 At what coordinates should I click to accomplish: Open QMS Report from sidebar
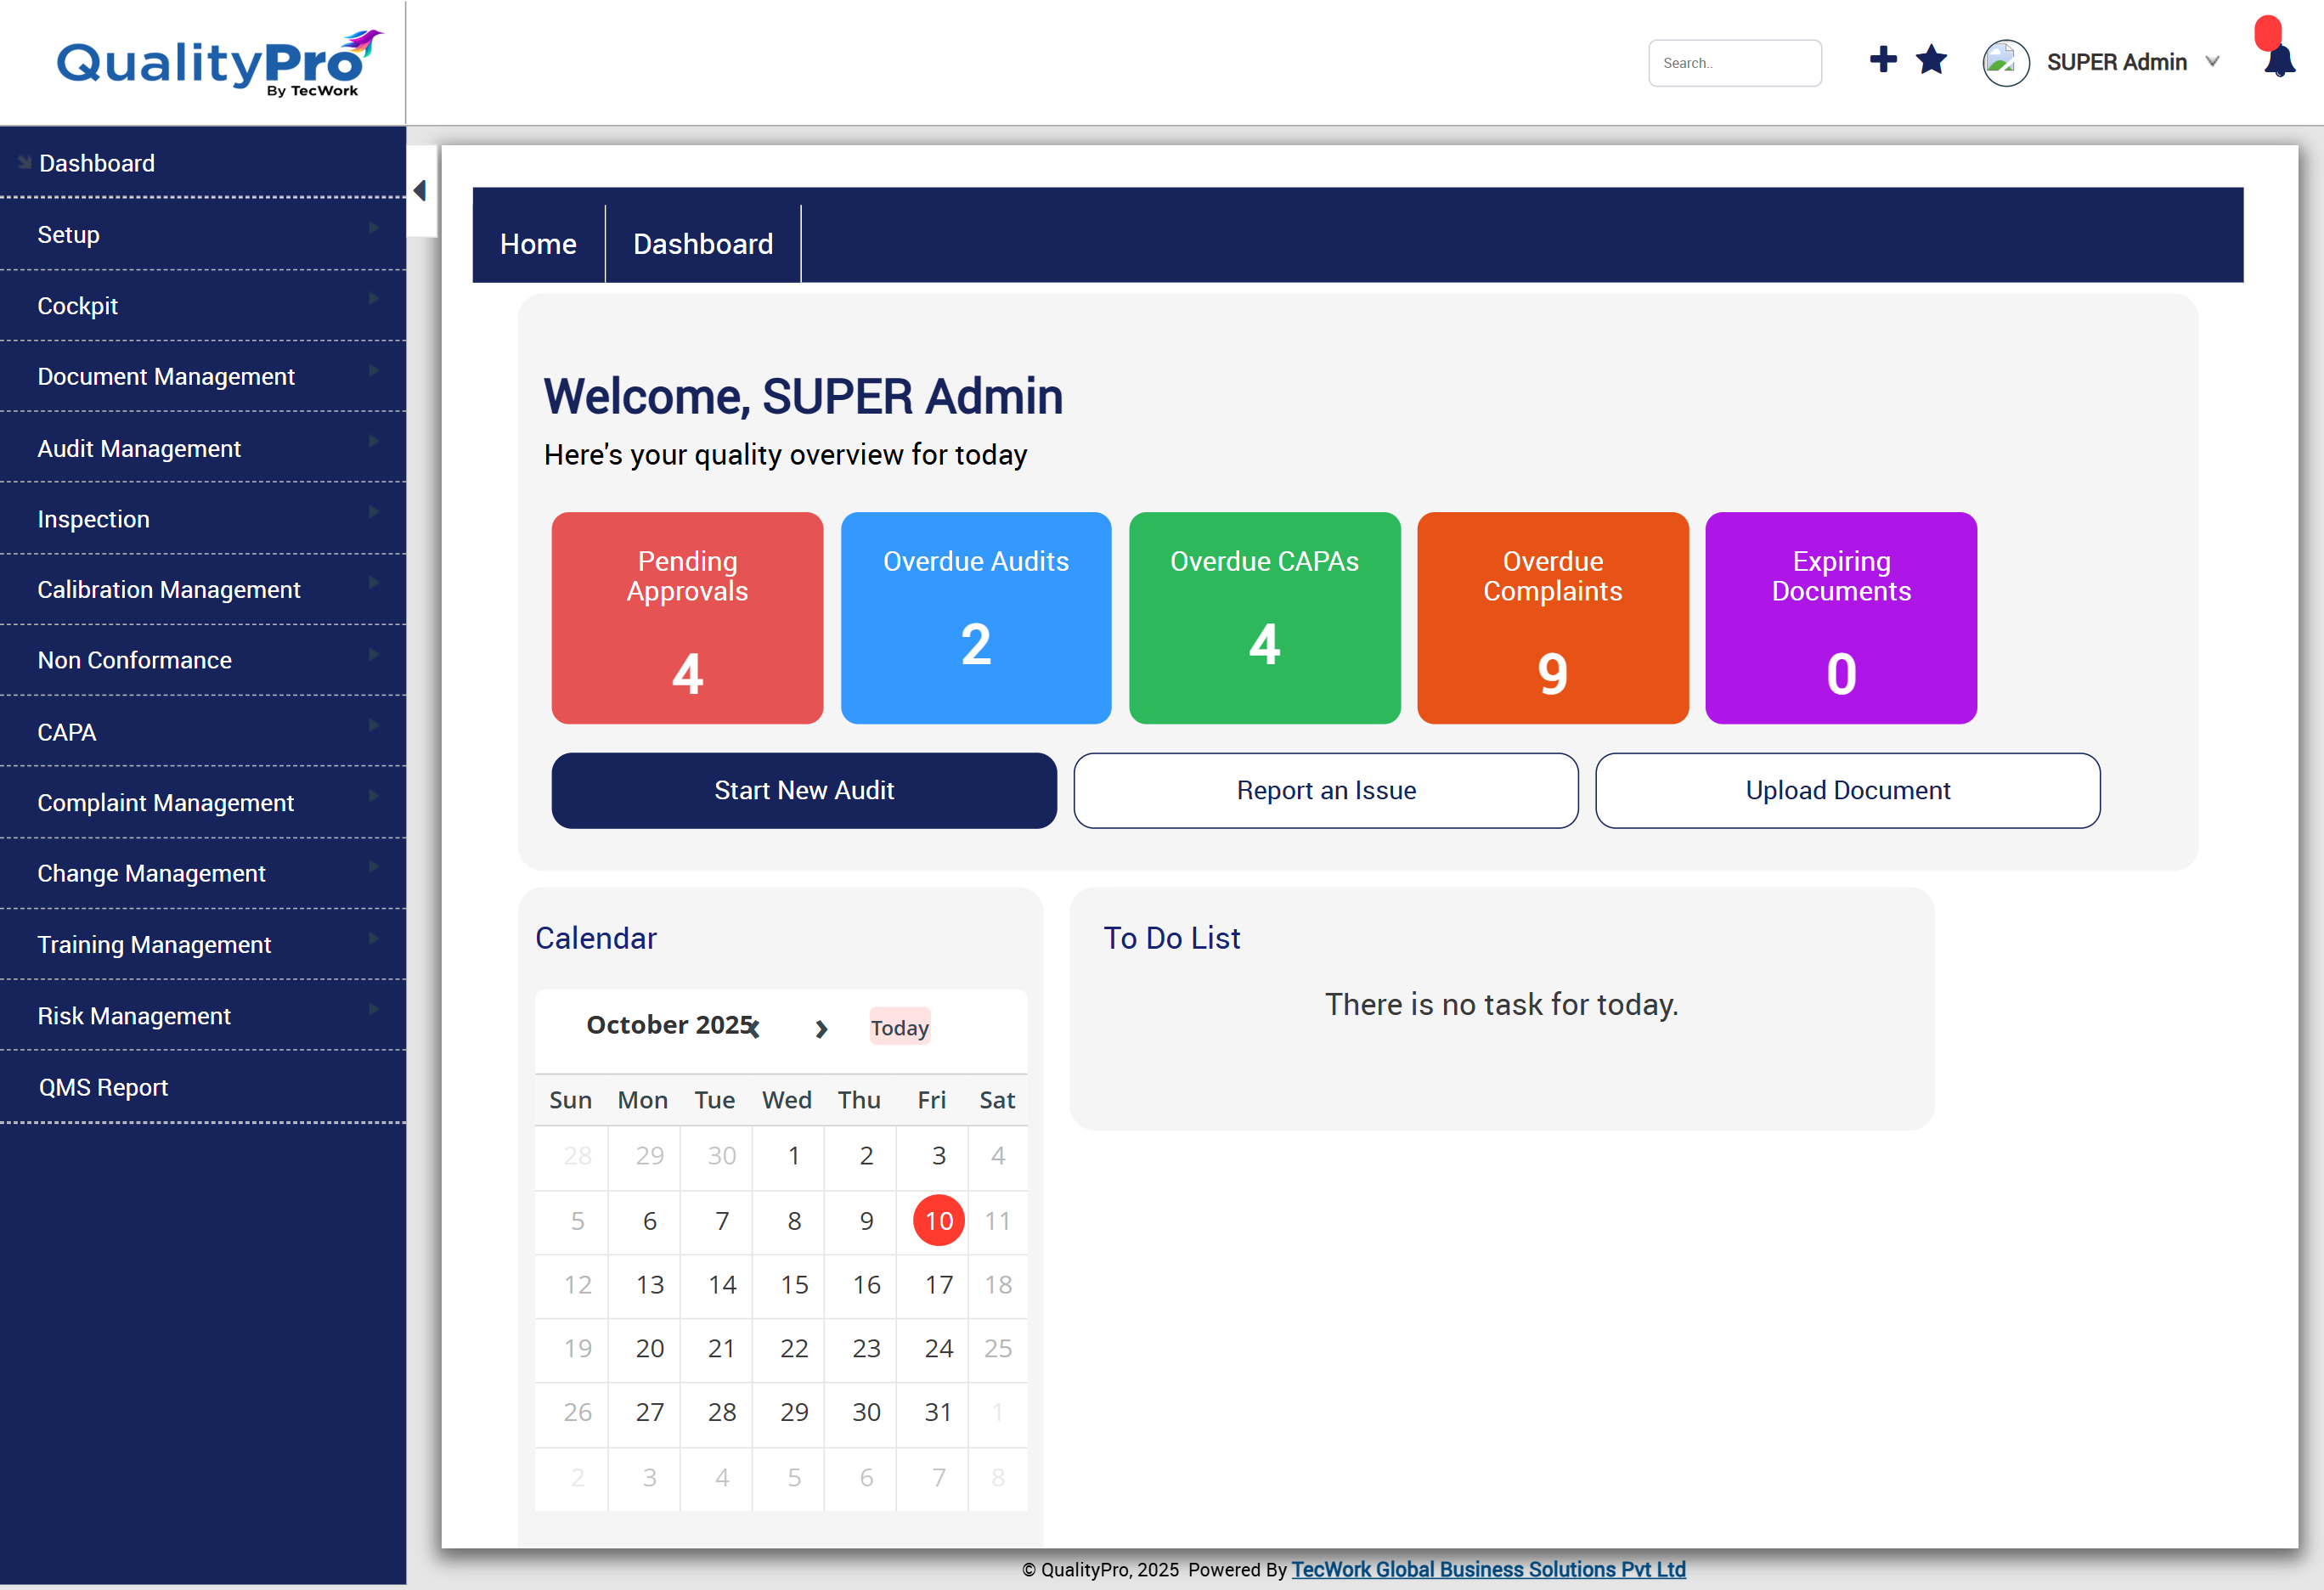click(x=103, y=1087)
